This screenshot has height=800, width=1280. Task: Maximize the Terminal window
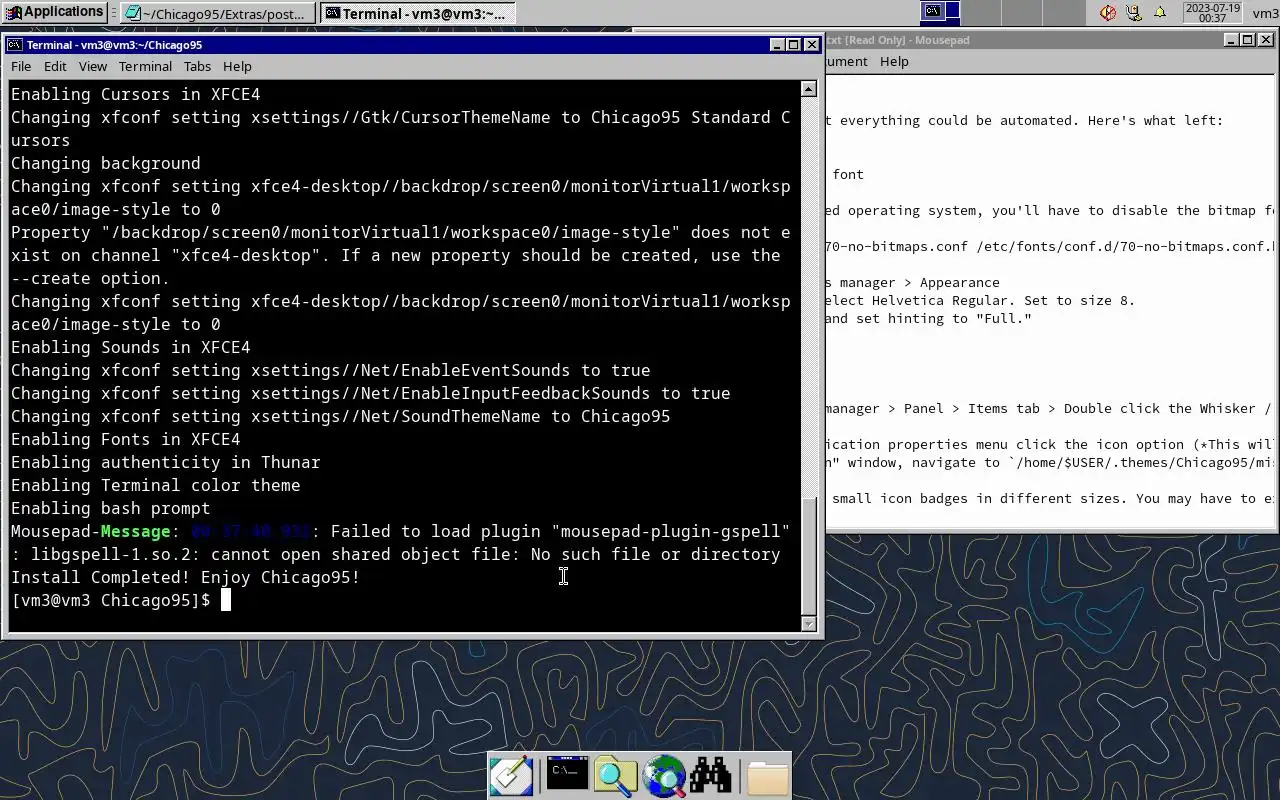point(794,45)
